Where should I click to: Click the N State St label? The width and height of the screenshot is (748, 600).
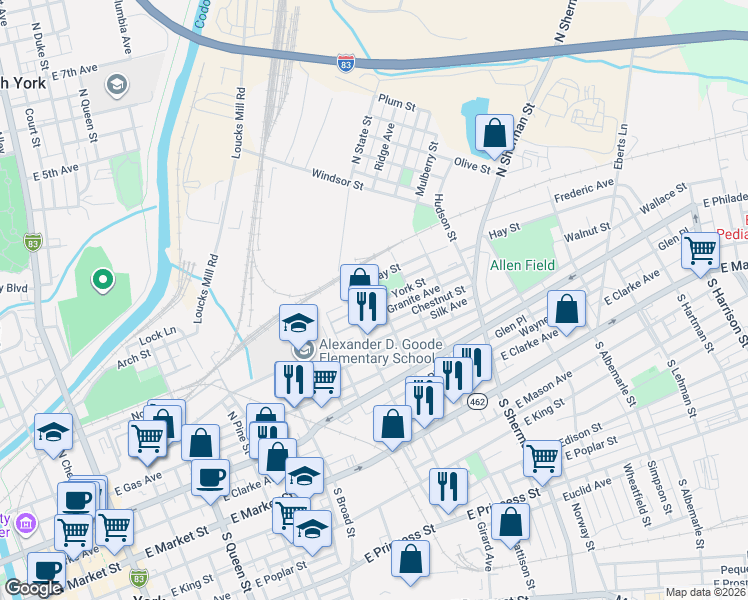361,140
